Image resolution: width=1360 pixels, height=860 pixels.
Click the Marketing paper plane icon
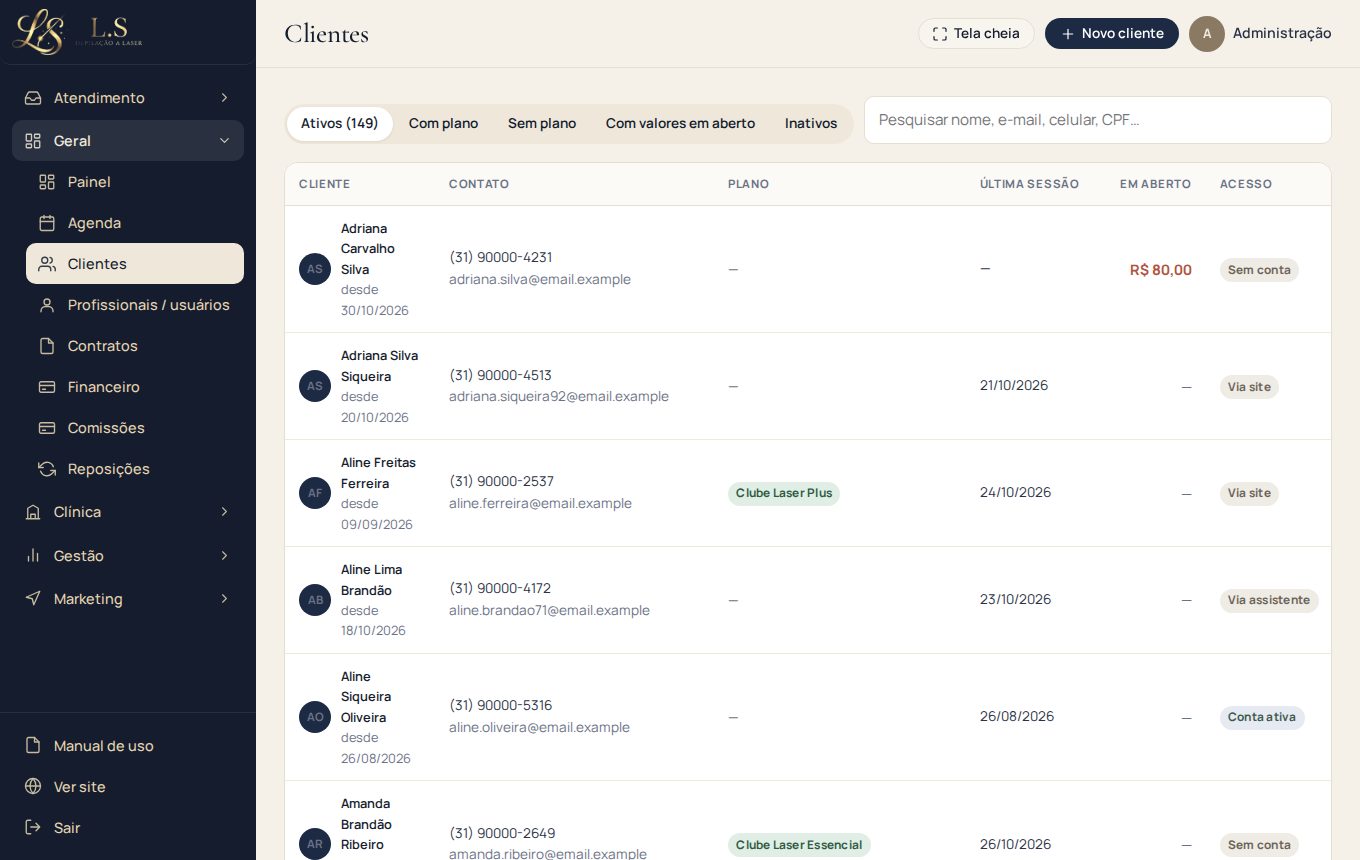pos(33,598)
